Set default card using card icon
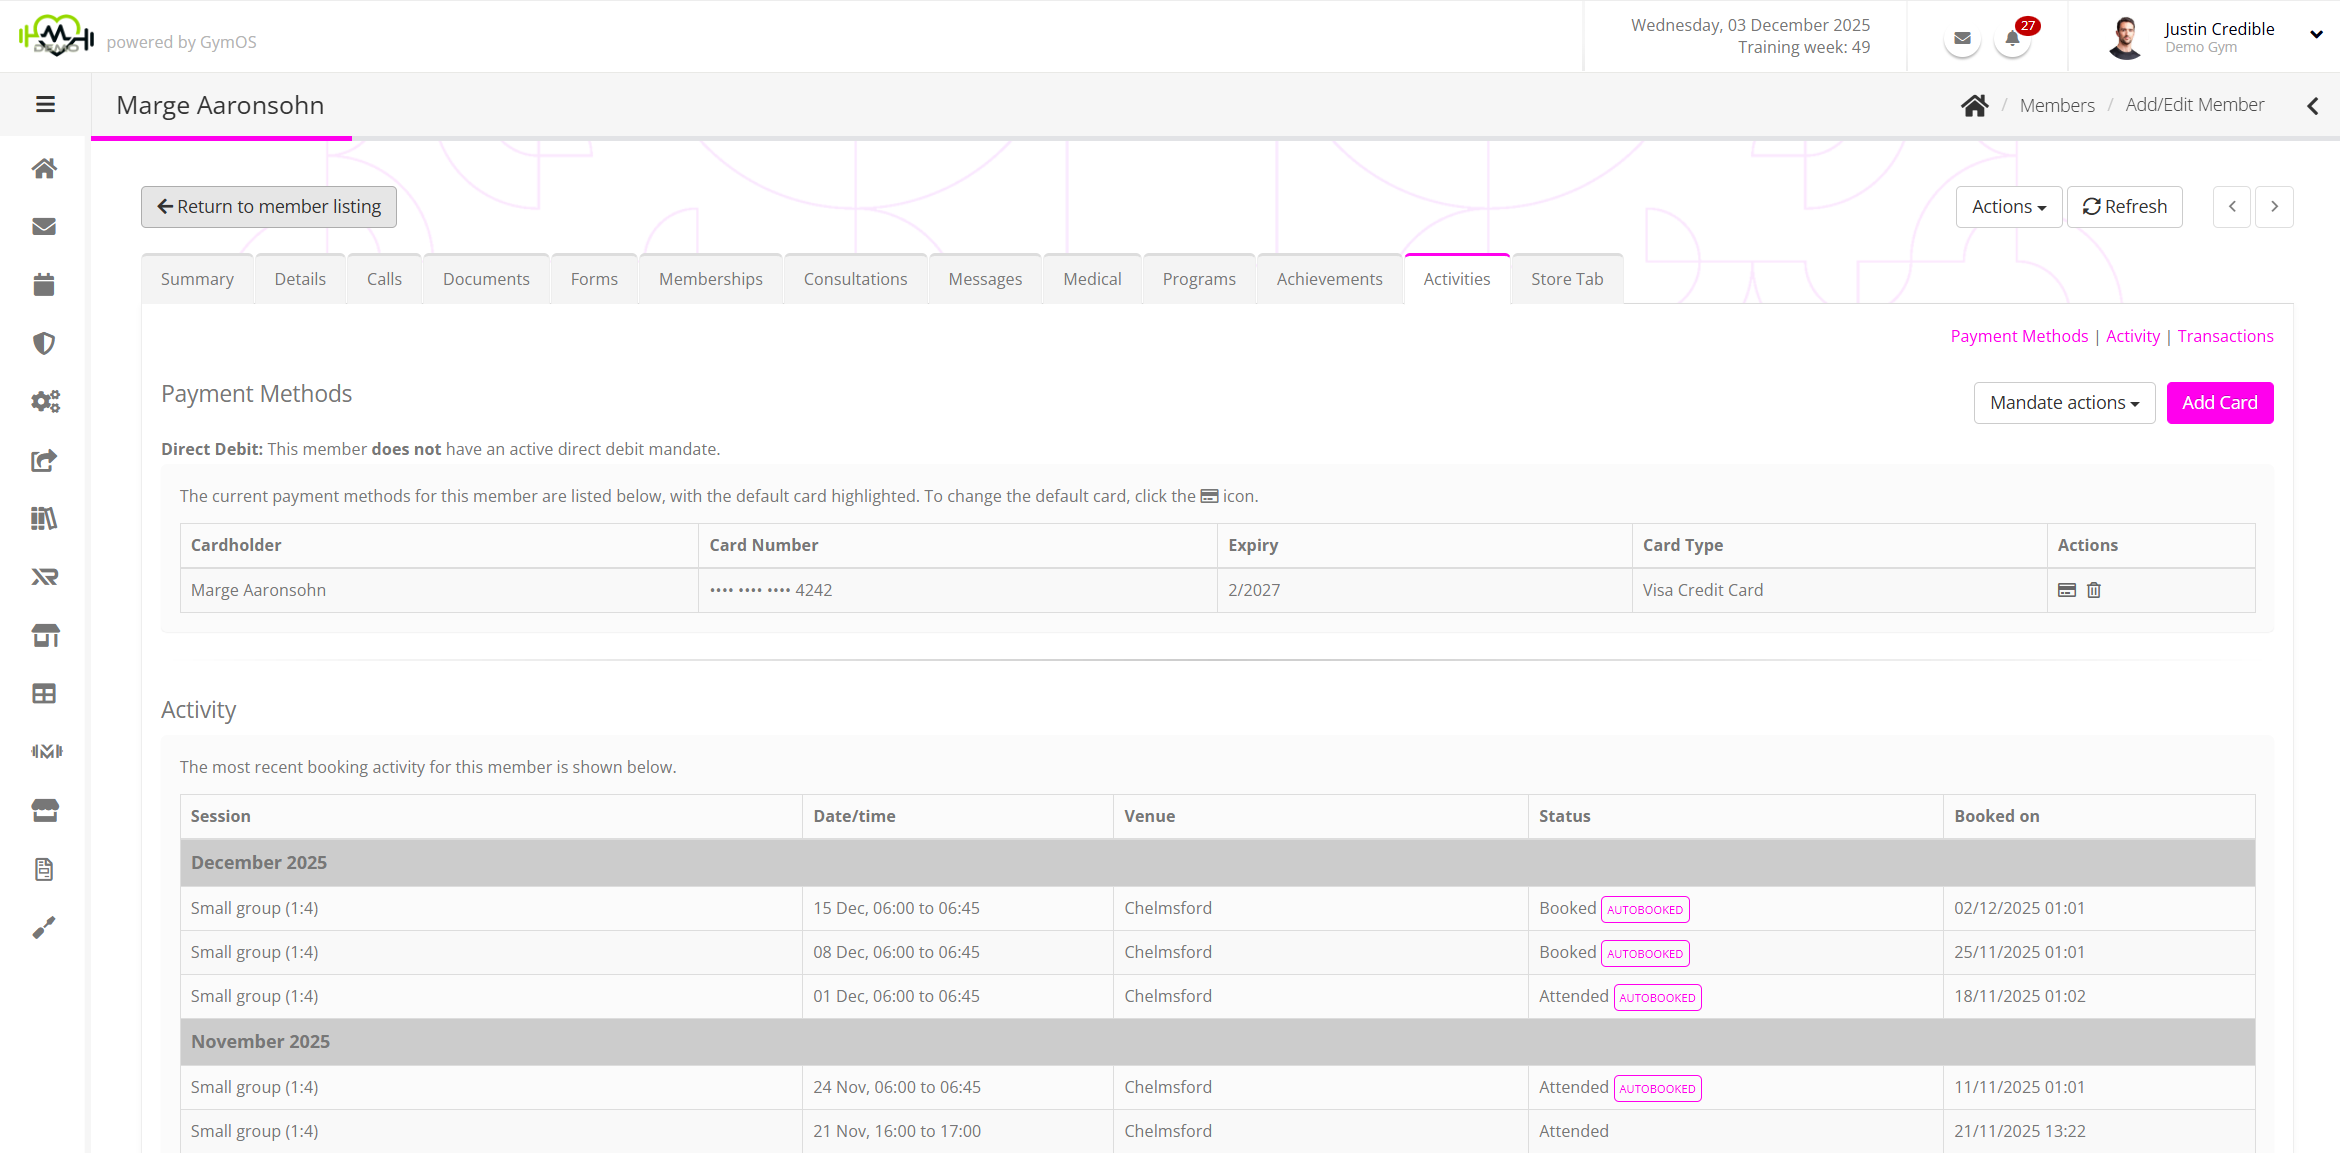 click(2067, 590)
